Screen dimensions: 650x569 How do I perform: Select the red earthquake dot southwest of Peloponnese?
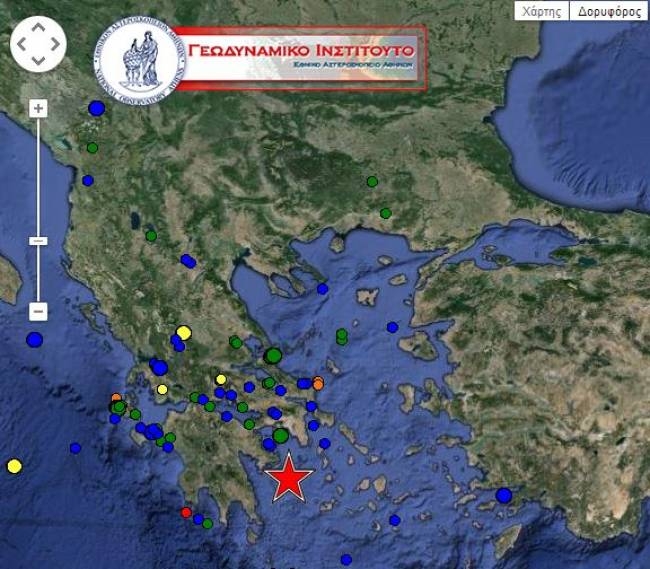coord(186,513)
